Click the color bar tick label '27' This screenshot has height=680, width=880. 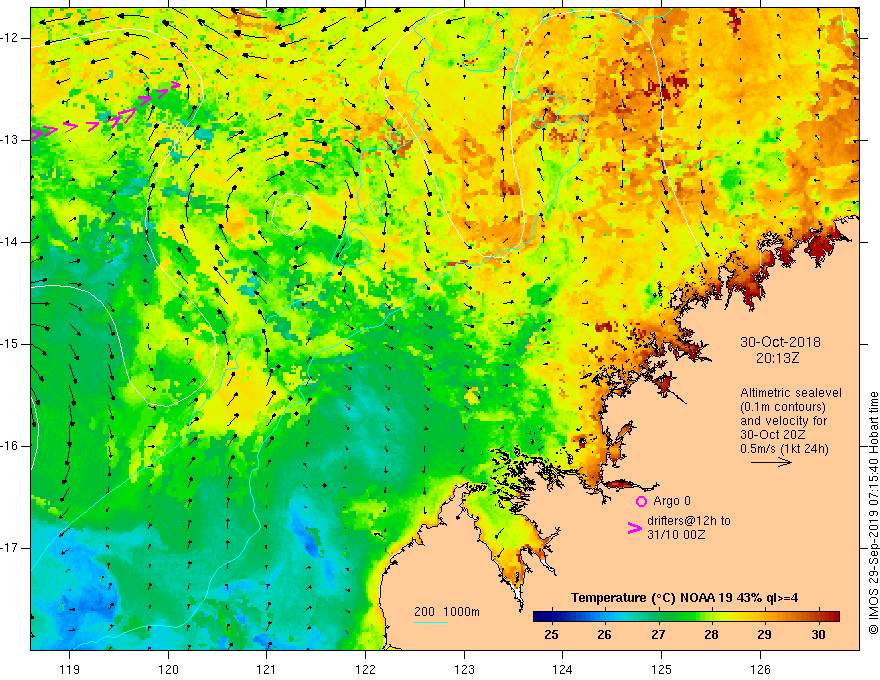(658, 635)
